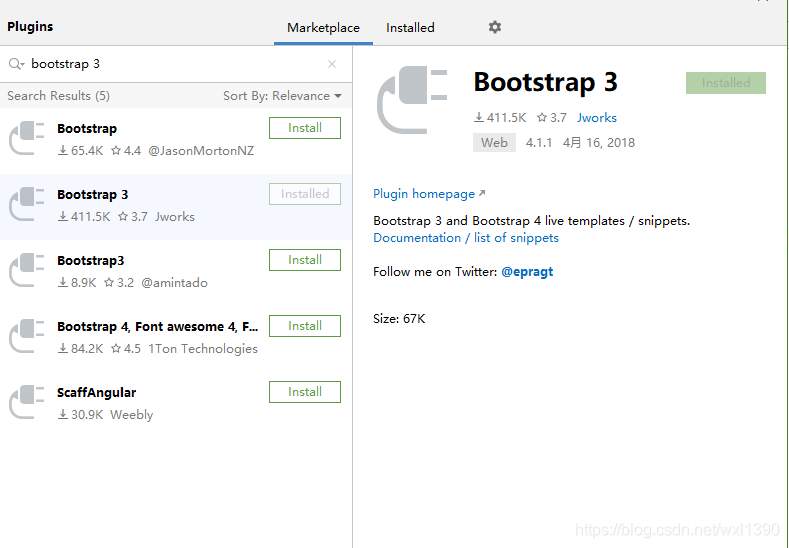Image resolution: width=789 pixels, height=548 pixels.
Task: Select the Bootstrap 3 result title
Action: pos(93,194)
